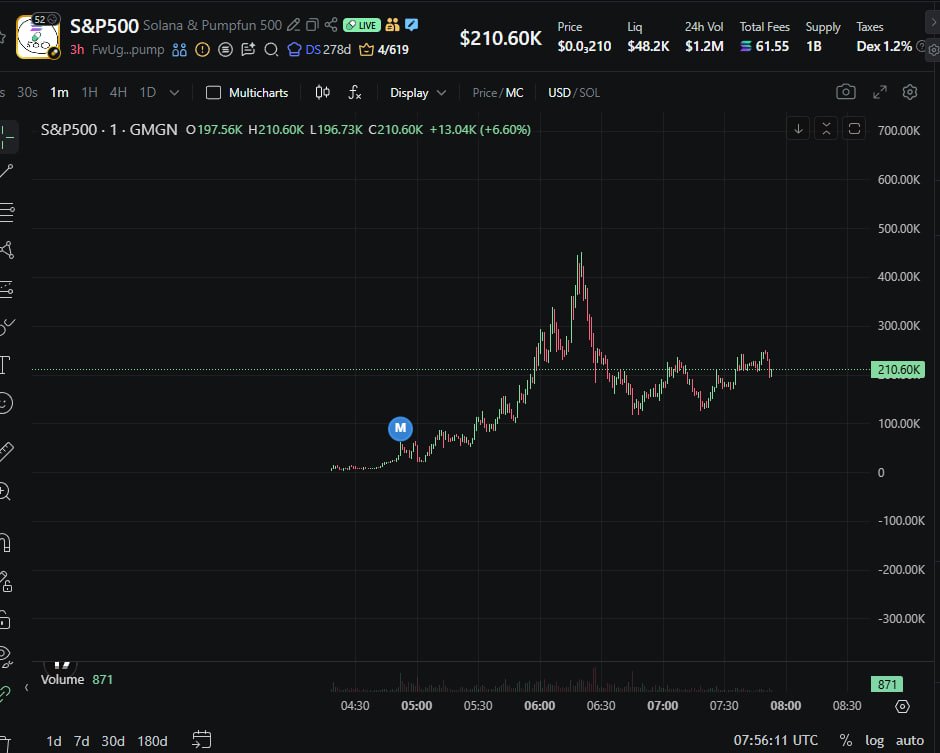Image resolution: width=940 pixels, height=753 pixels.
Task: Toggle the magnet snap mode
Action: point(5,543)
